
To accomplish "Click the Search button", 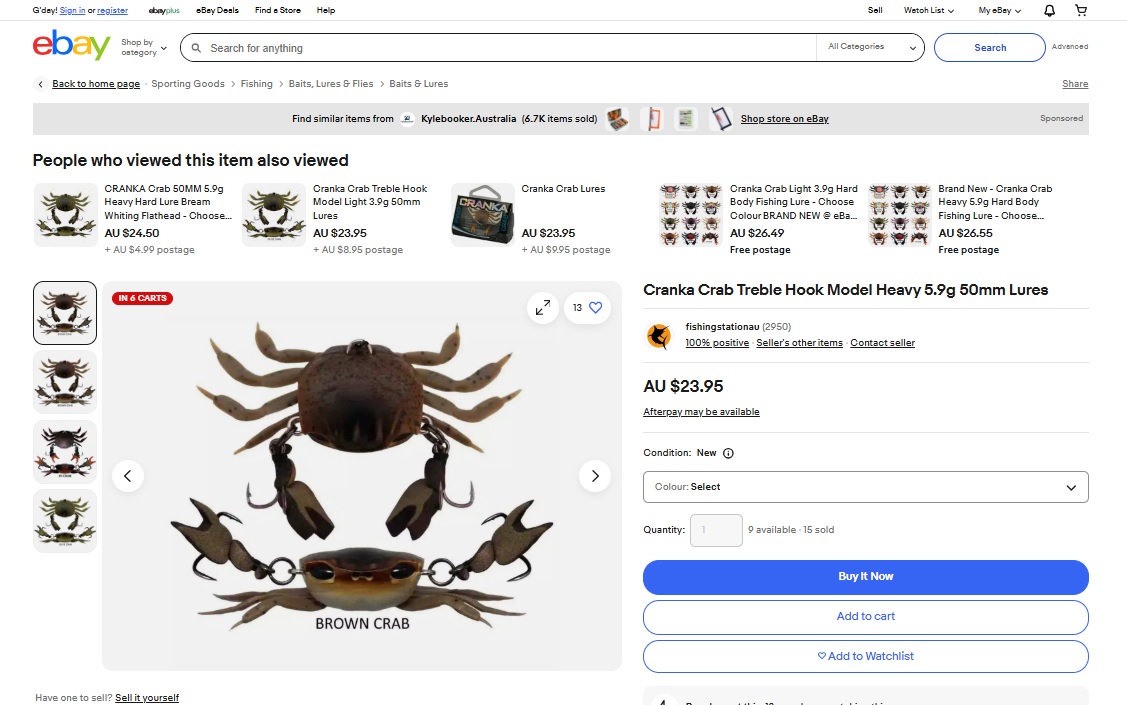I will [990, 47].
